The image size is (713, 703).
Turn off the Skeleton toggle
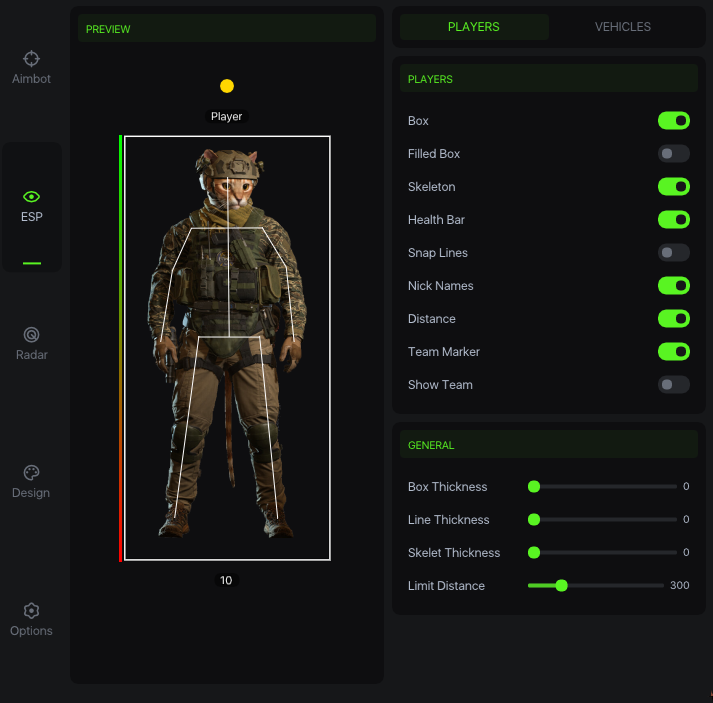click(673, 187)
